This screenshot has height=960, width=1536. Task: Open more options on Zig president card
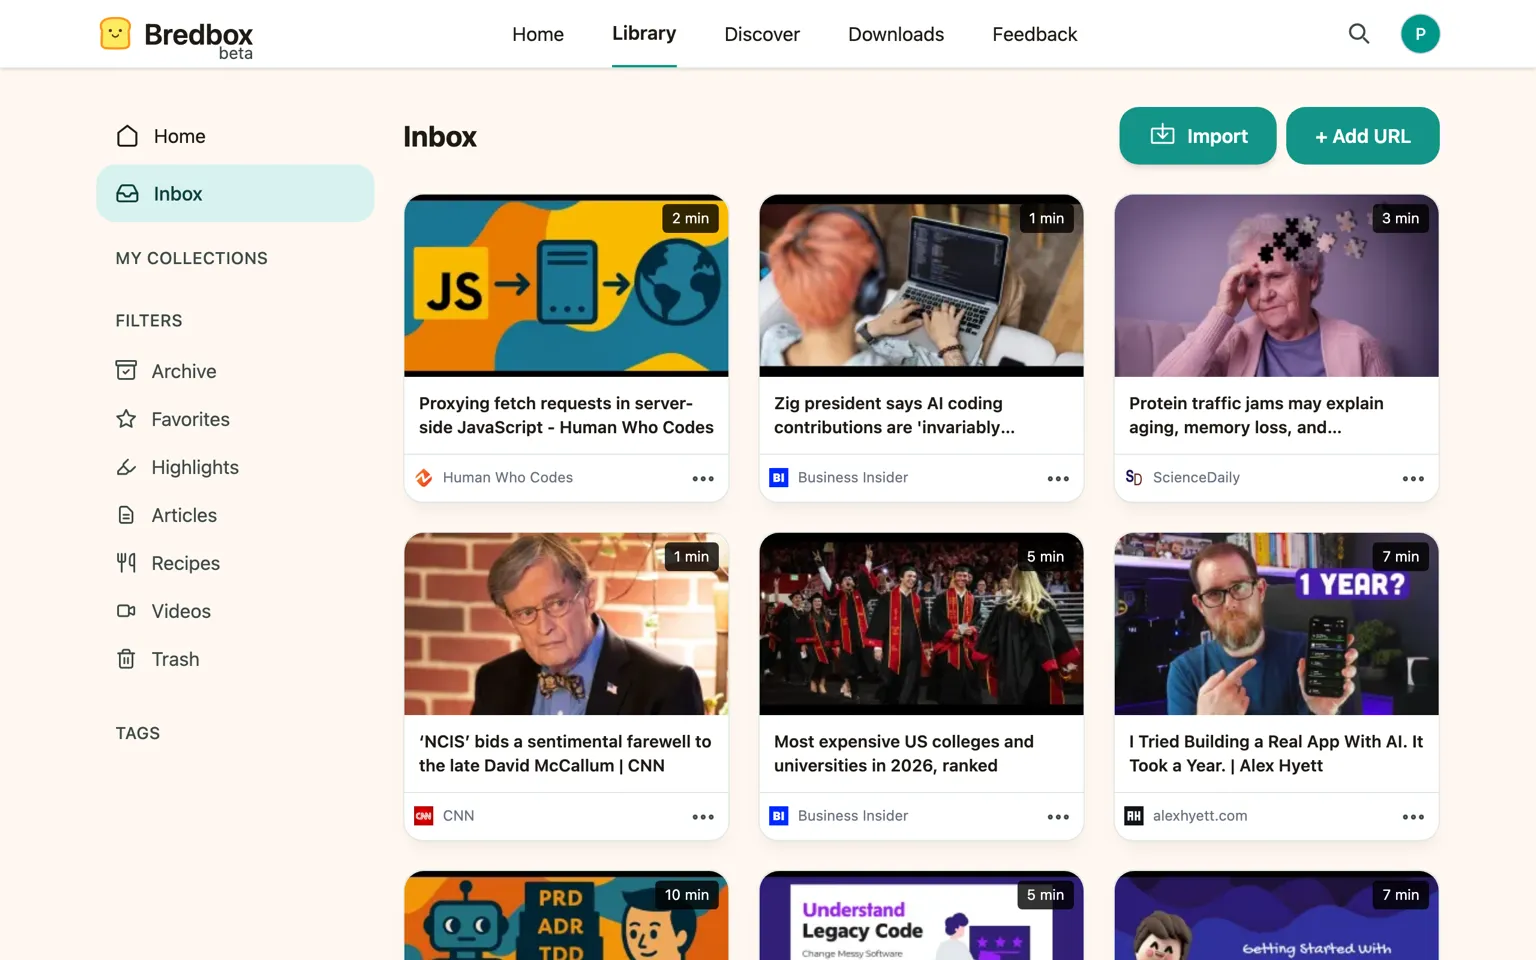pos(1058,479)
